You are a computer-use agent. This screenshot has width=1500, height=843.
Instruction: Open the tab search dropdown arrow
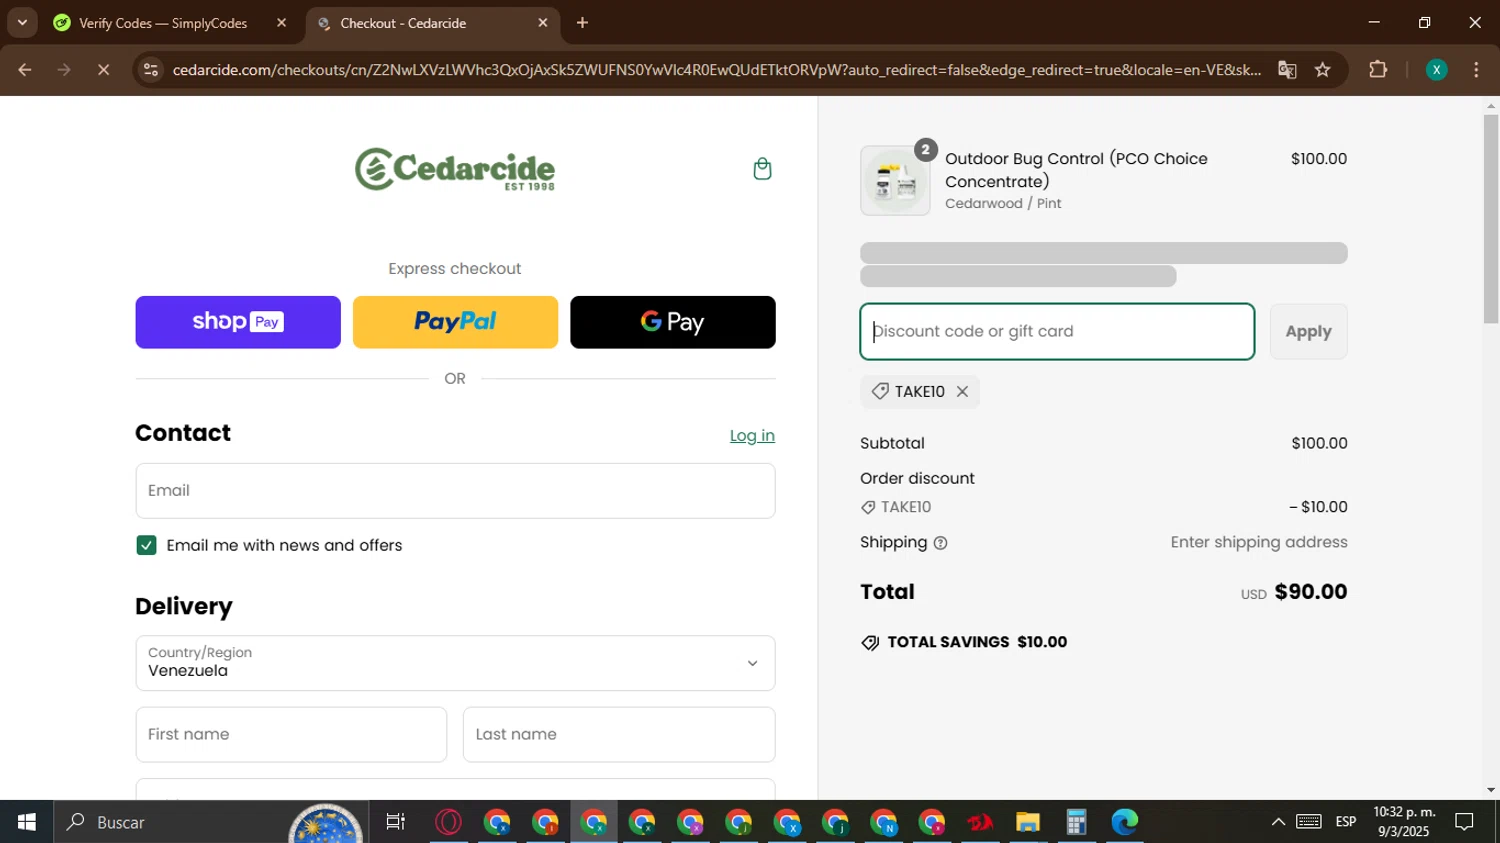tap(22, 22)
